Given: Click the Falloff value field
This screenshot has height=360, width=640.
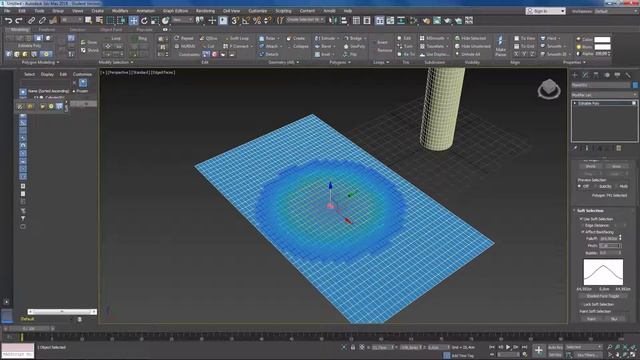Looking at the screenshot, I should (x=609, y=238).
